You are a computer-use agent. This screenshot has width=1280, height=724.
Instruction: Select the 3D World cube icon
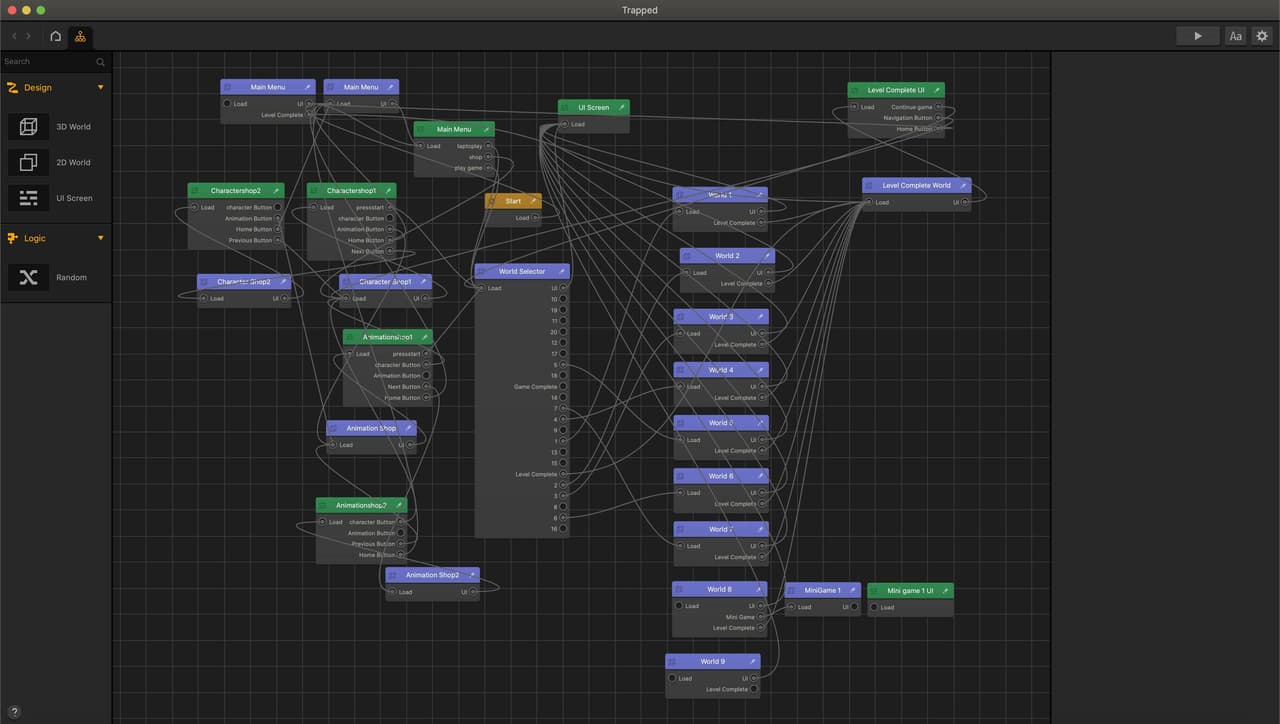(28, 127)
